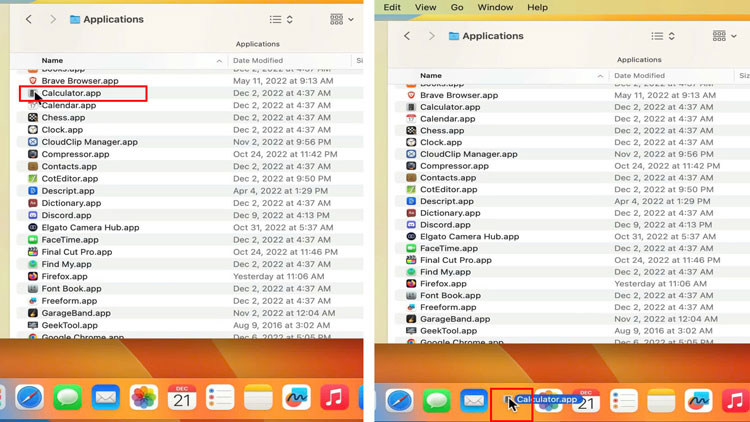Open Mail from the left Dock

coord(106,397)
